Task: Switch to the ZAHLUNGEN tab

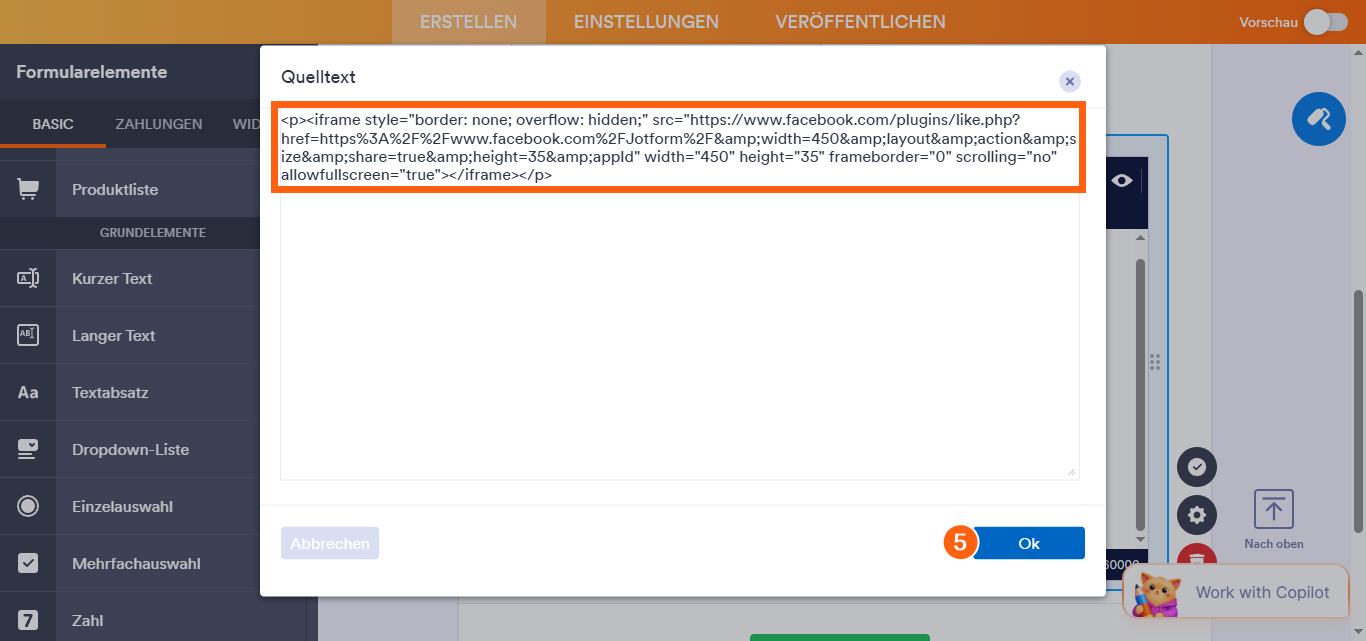Action: click(x=159, y=123)
